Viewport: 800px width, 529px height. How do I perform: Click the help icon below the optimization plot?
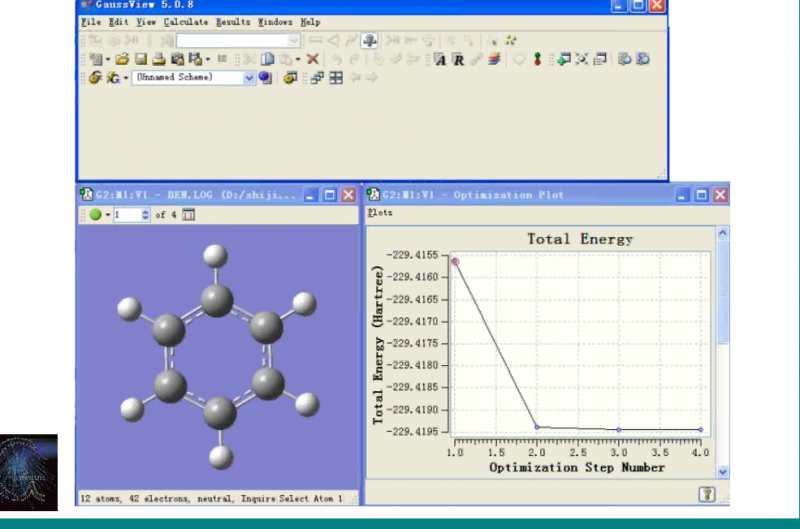[707, 494]
